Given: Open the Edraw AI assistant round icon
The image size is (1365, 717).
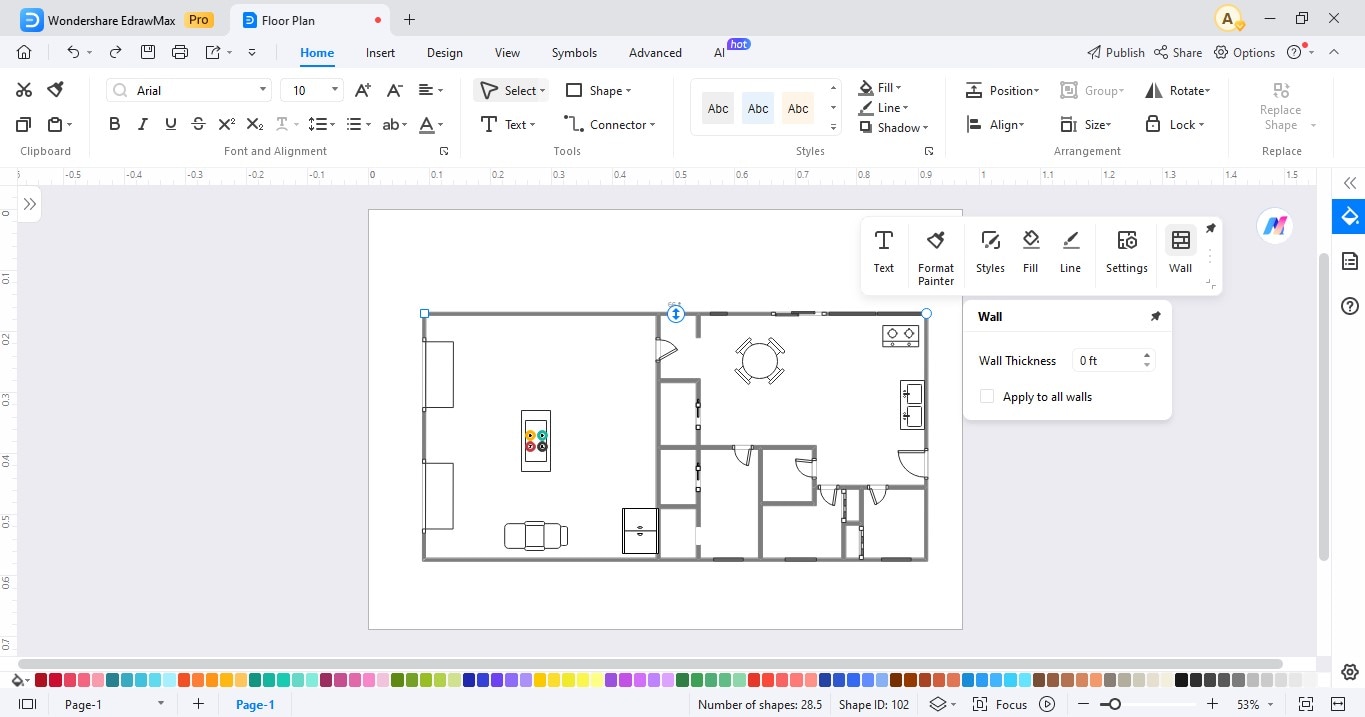Looking at the screenshot, I should [1274, 226].
